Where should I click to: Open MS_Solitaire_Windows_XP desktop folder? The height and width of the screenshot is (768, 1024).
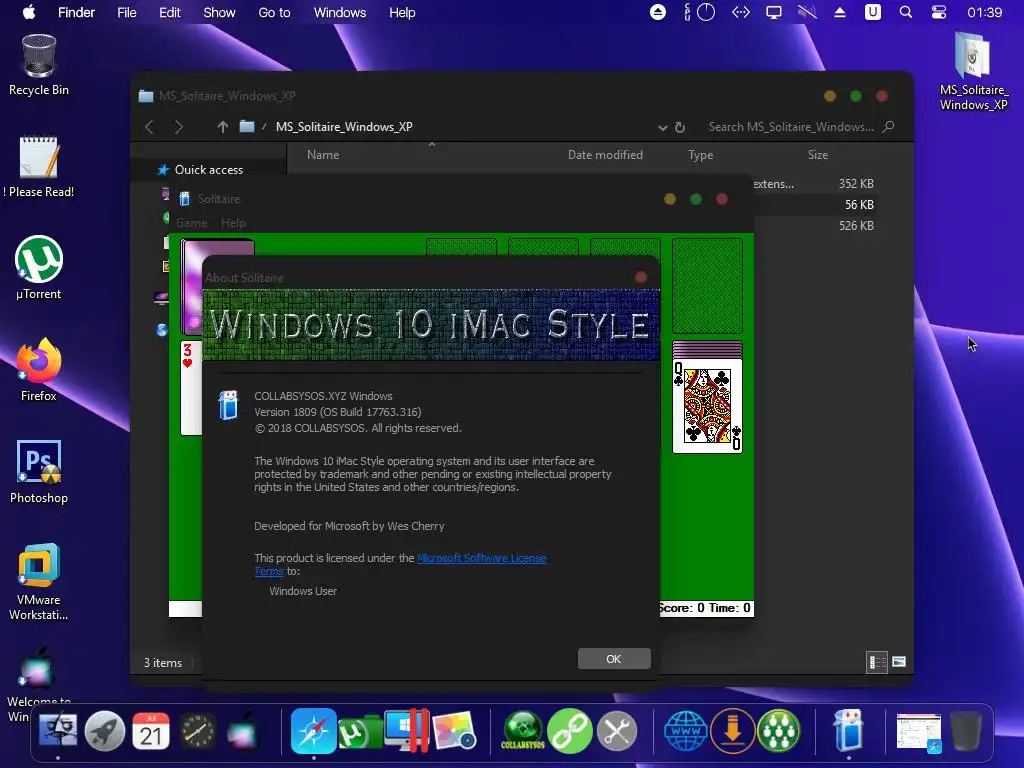click(973, 71)
